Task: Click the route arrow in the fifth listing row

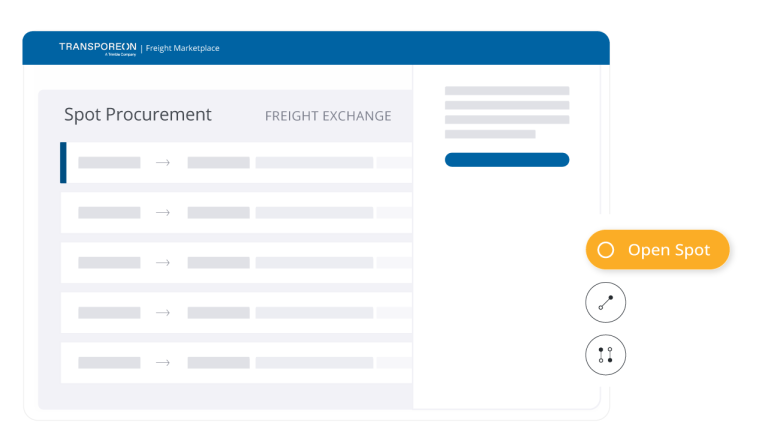Action: click(163, 363)
